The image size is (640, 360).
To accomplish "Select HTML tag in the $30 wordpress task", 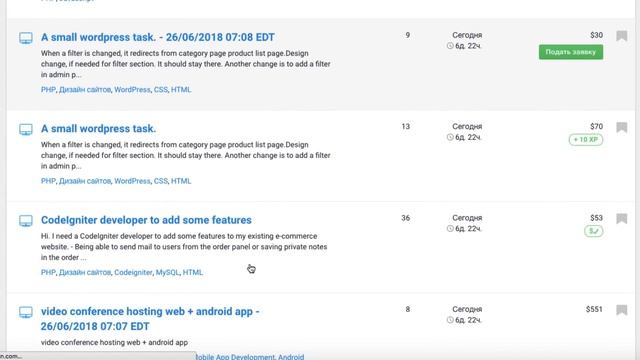I will (x=181, y=89).
